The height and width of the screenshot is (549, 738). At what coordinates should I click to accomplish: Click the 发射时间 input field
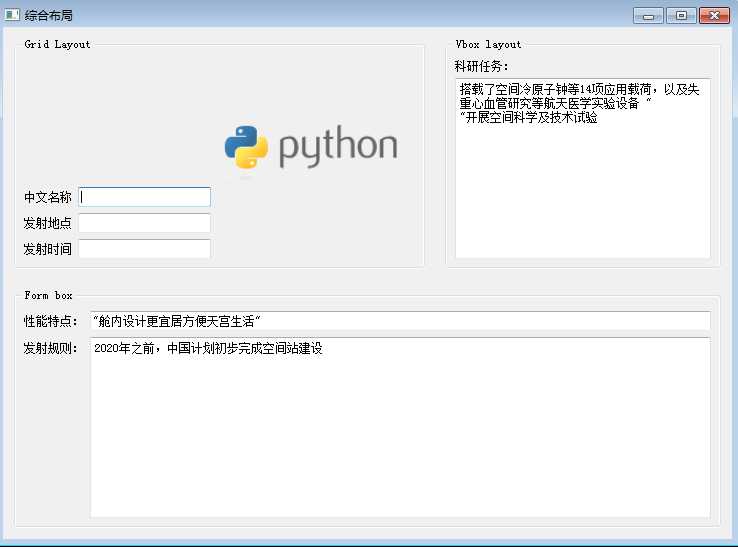pos(144,249)
